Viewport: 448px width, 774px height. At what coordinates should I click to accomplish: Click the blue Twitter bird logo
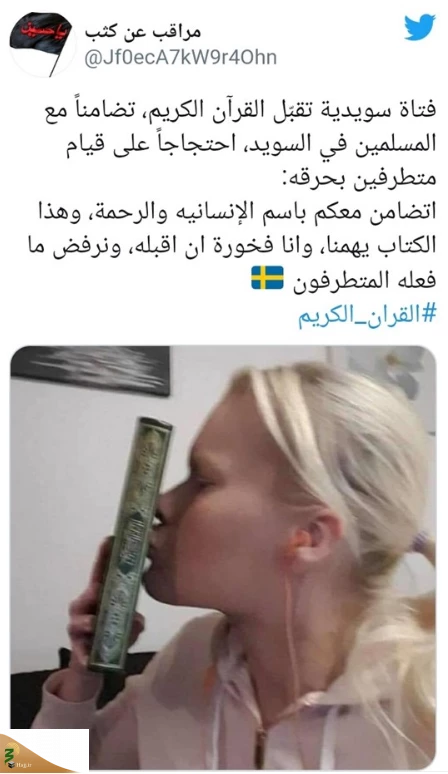[420, 27]
